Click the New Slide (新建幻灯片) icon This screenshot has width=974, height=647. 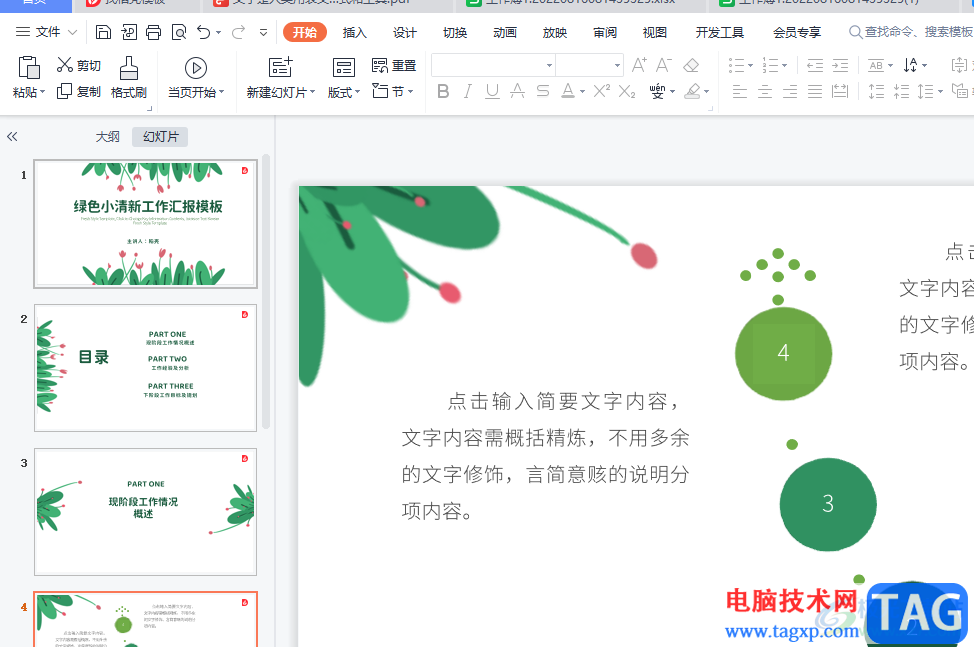280,68
